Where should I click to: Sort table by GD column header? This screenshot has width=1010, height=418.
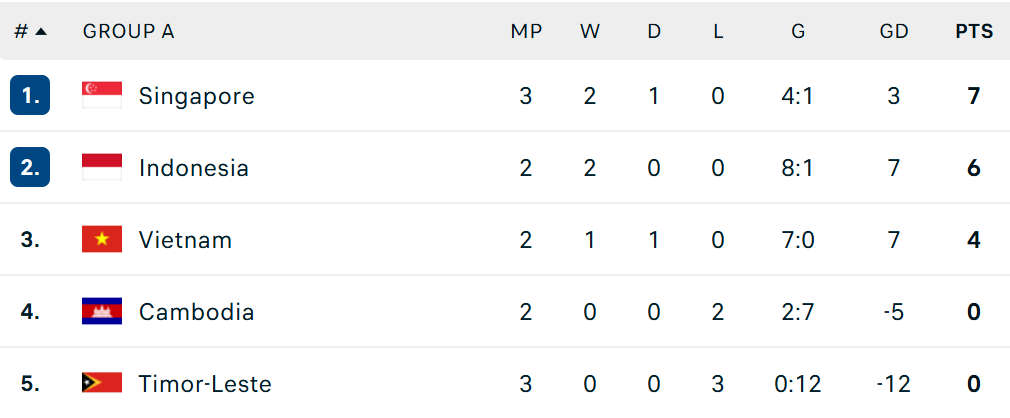click(x=894, y=32)
